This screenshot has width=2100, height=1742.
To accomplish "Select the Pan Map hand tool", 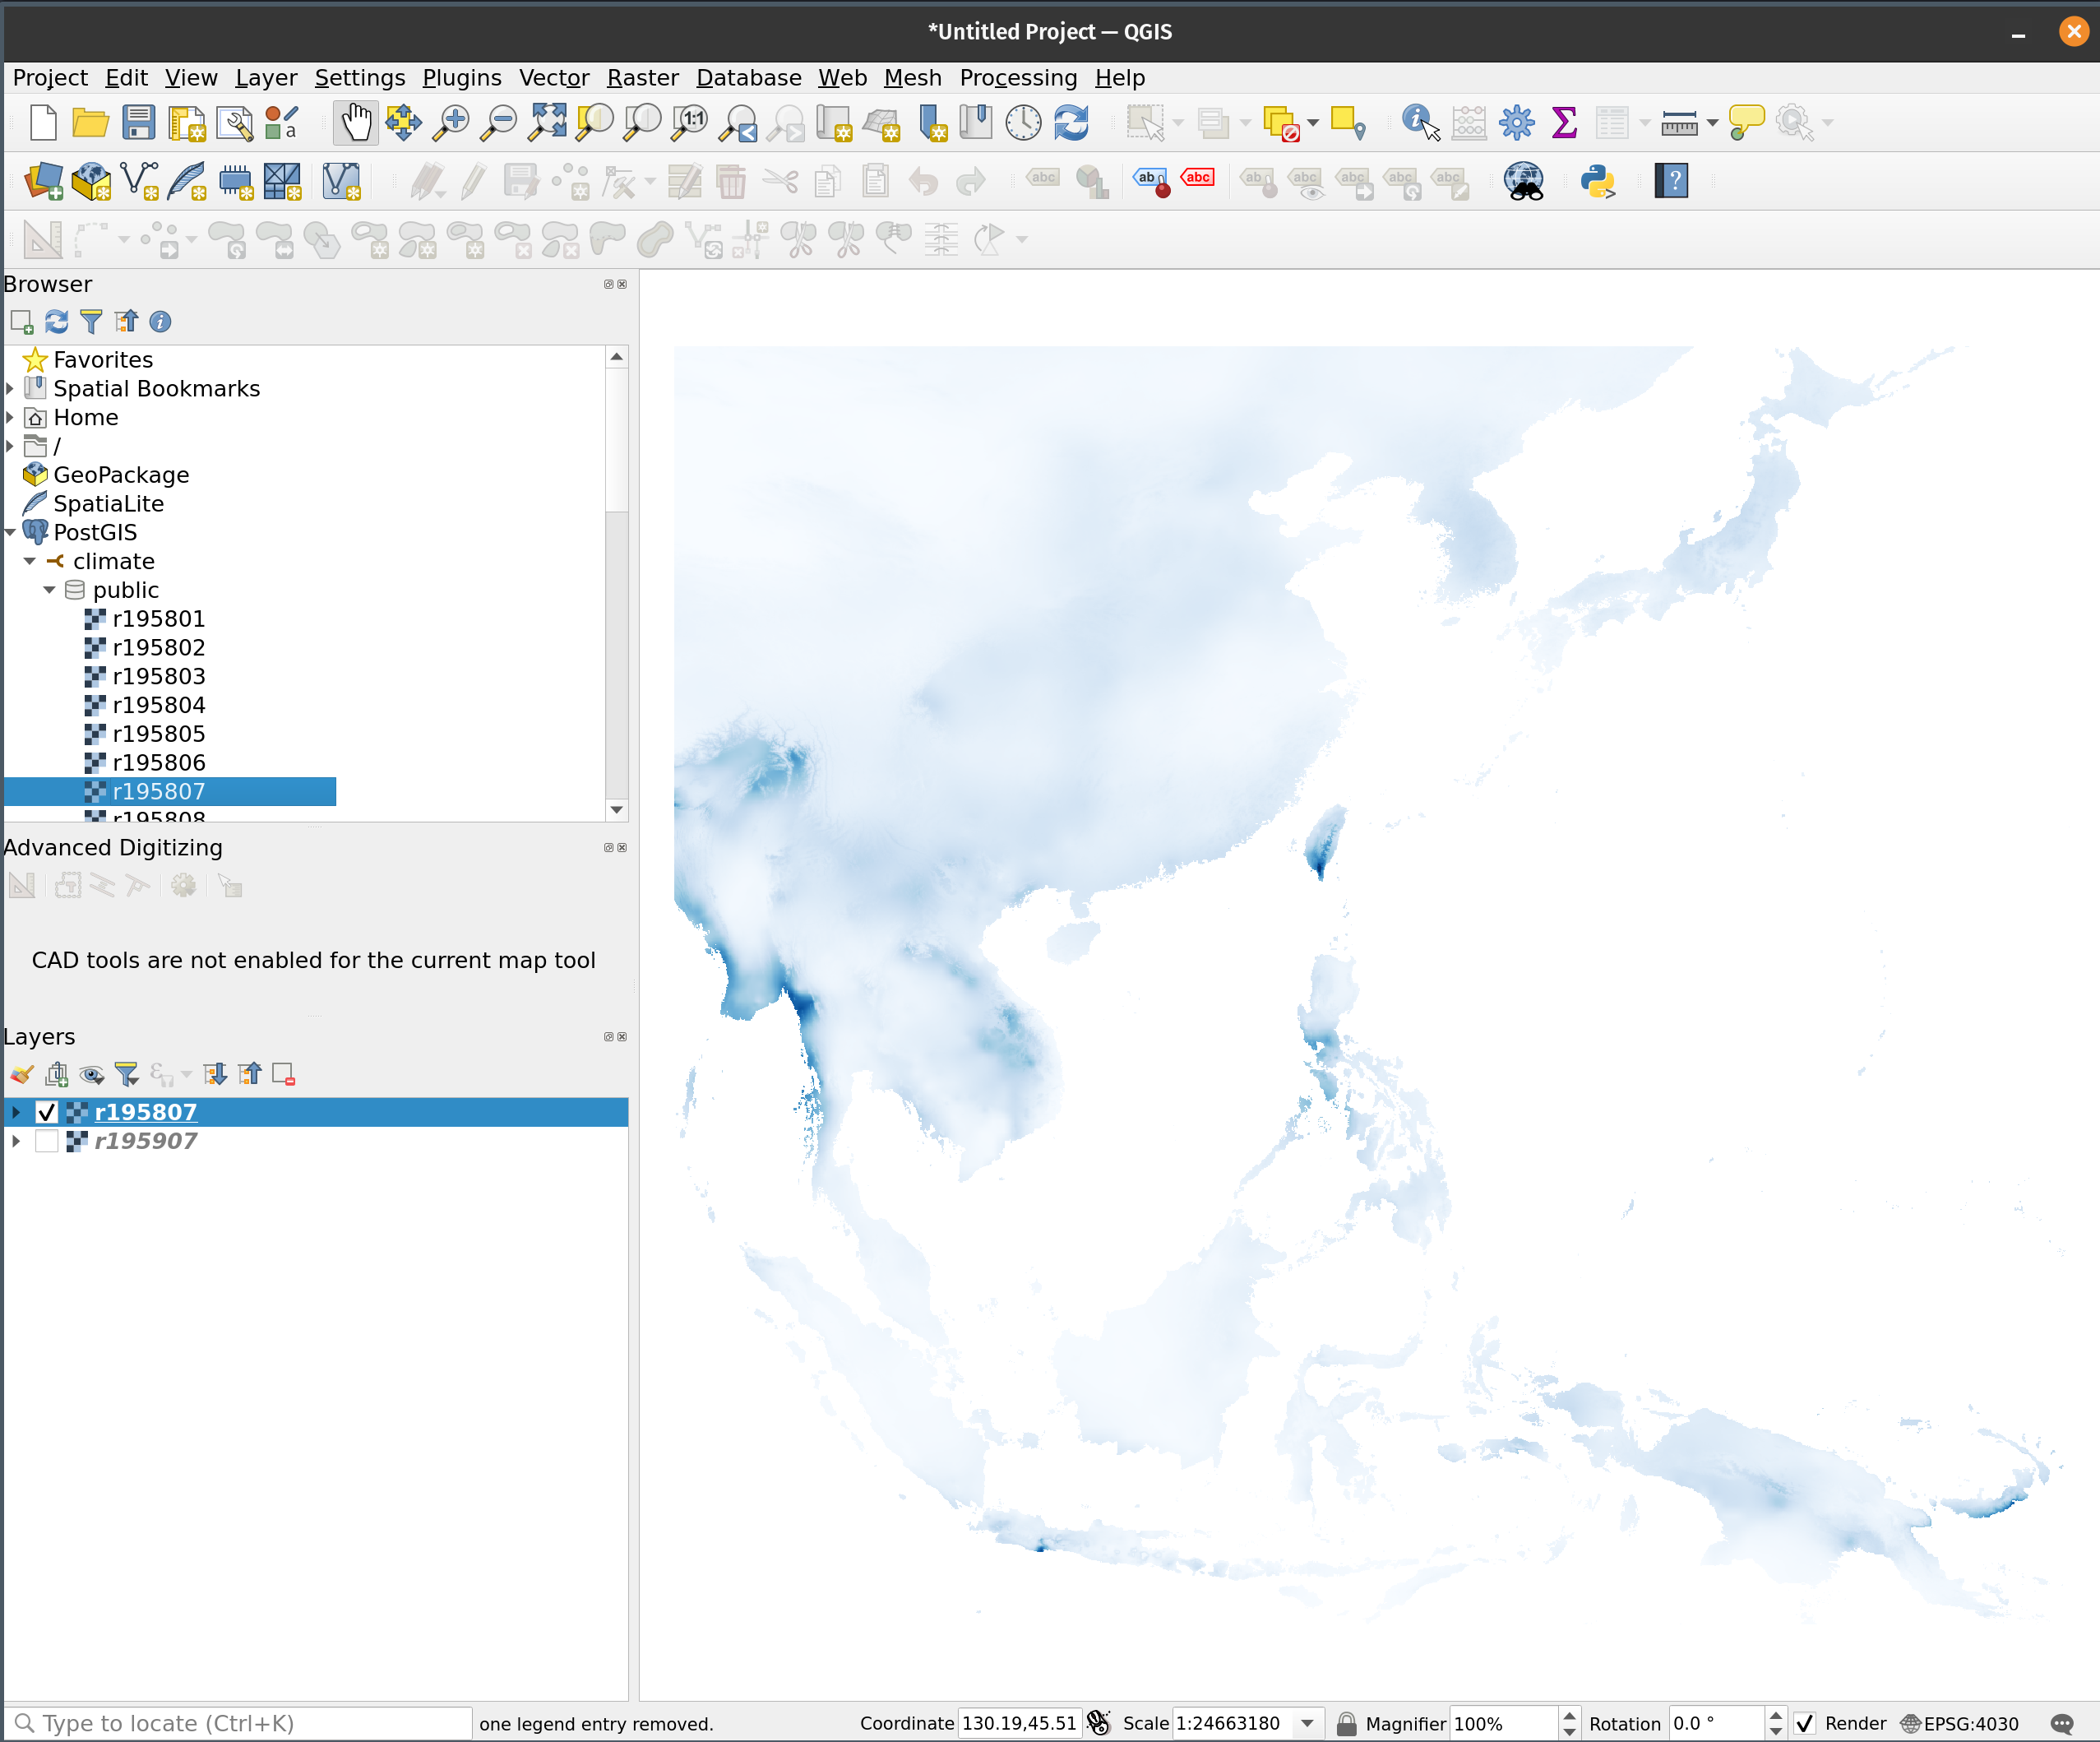I will point(355,123).
